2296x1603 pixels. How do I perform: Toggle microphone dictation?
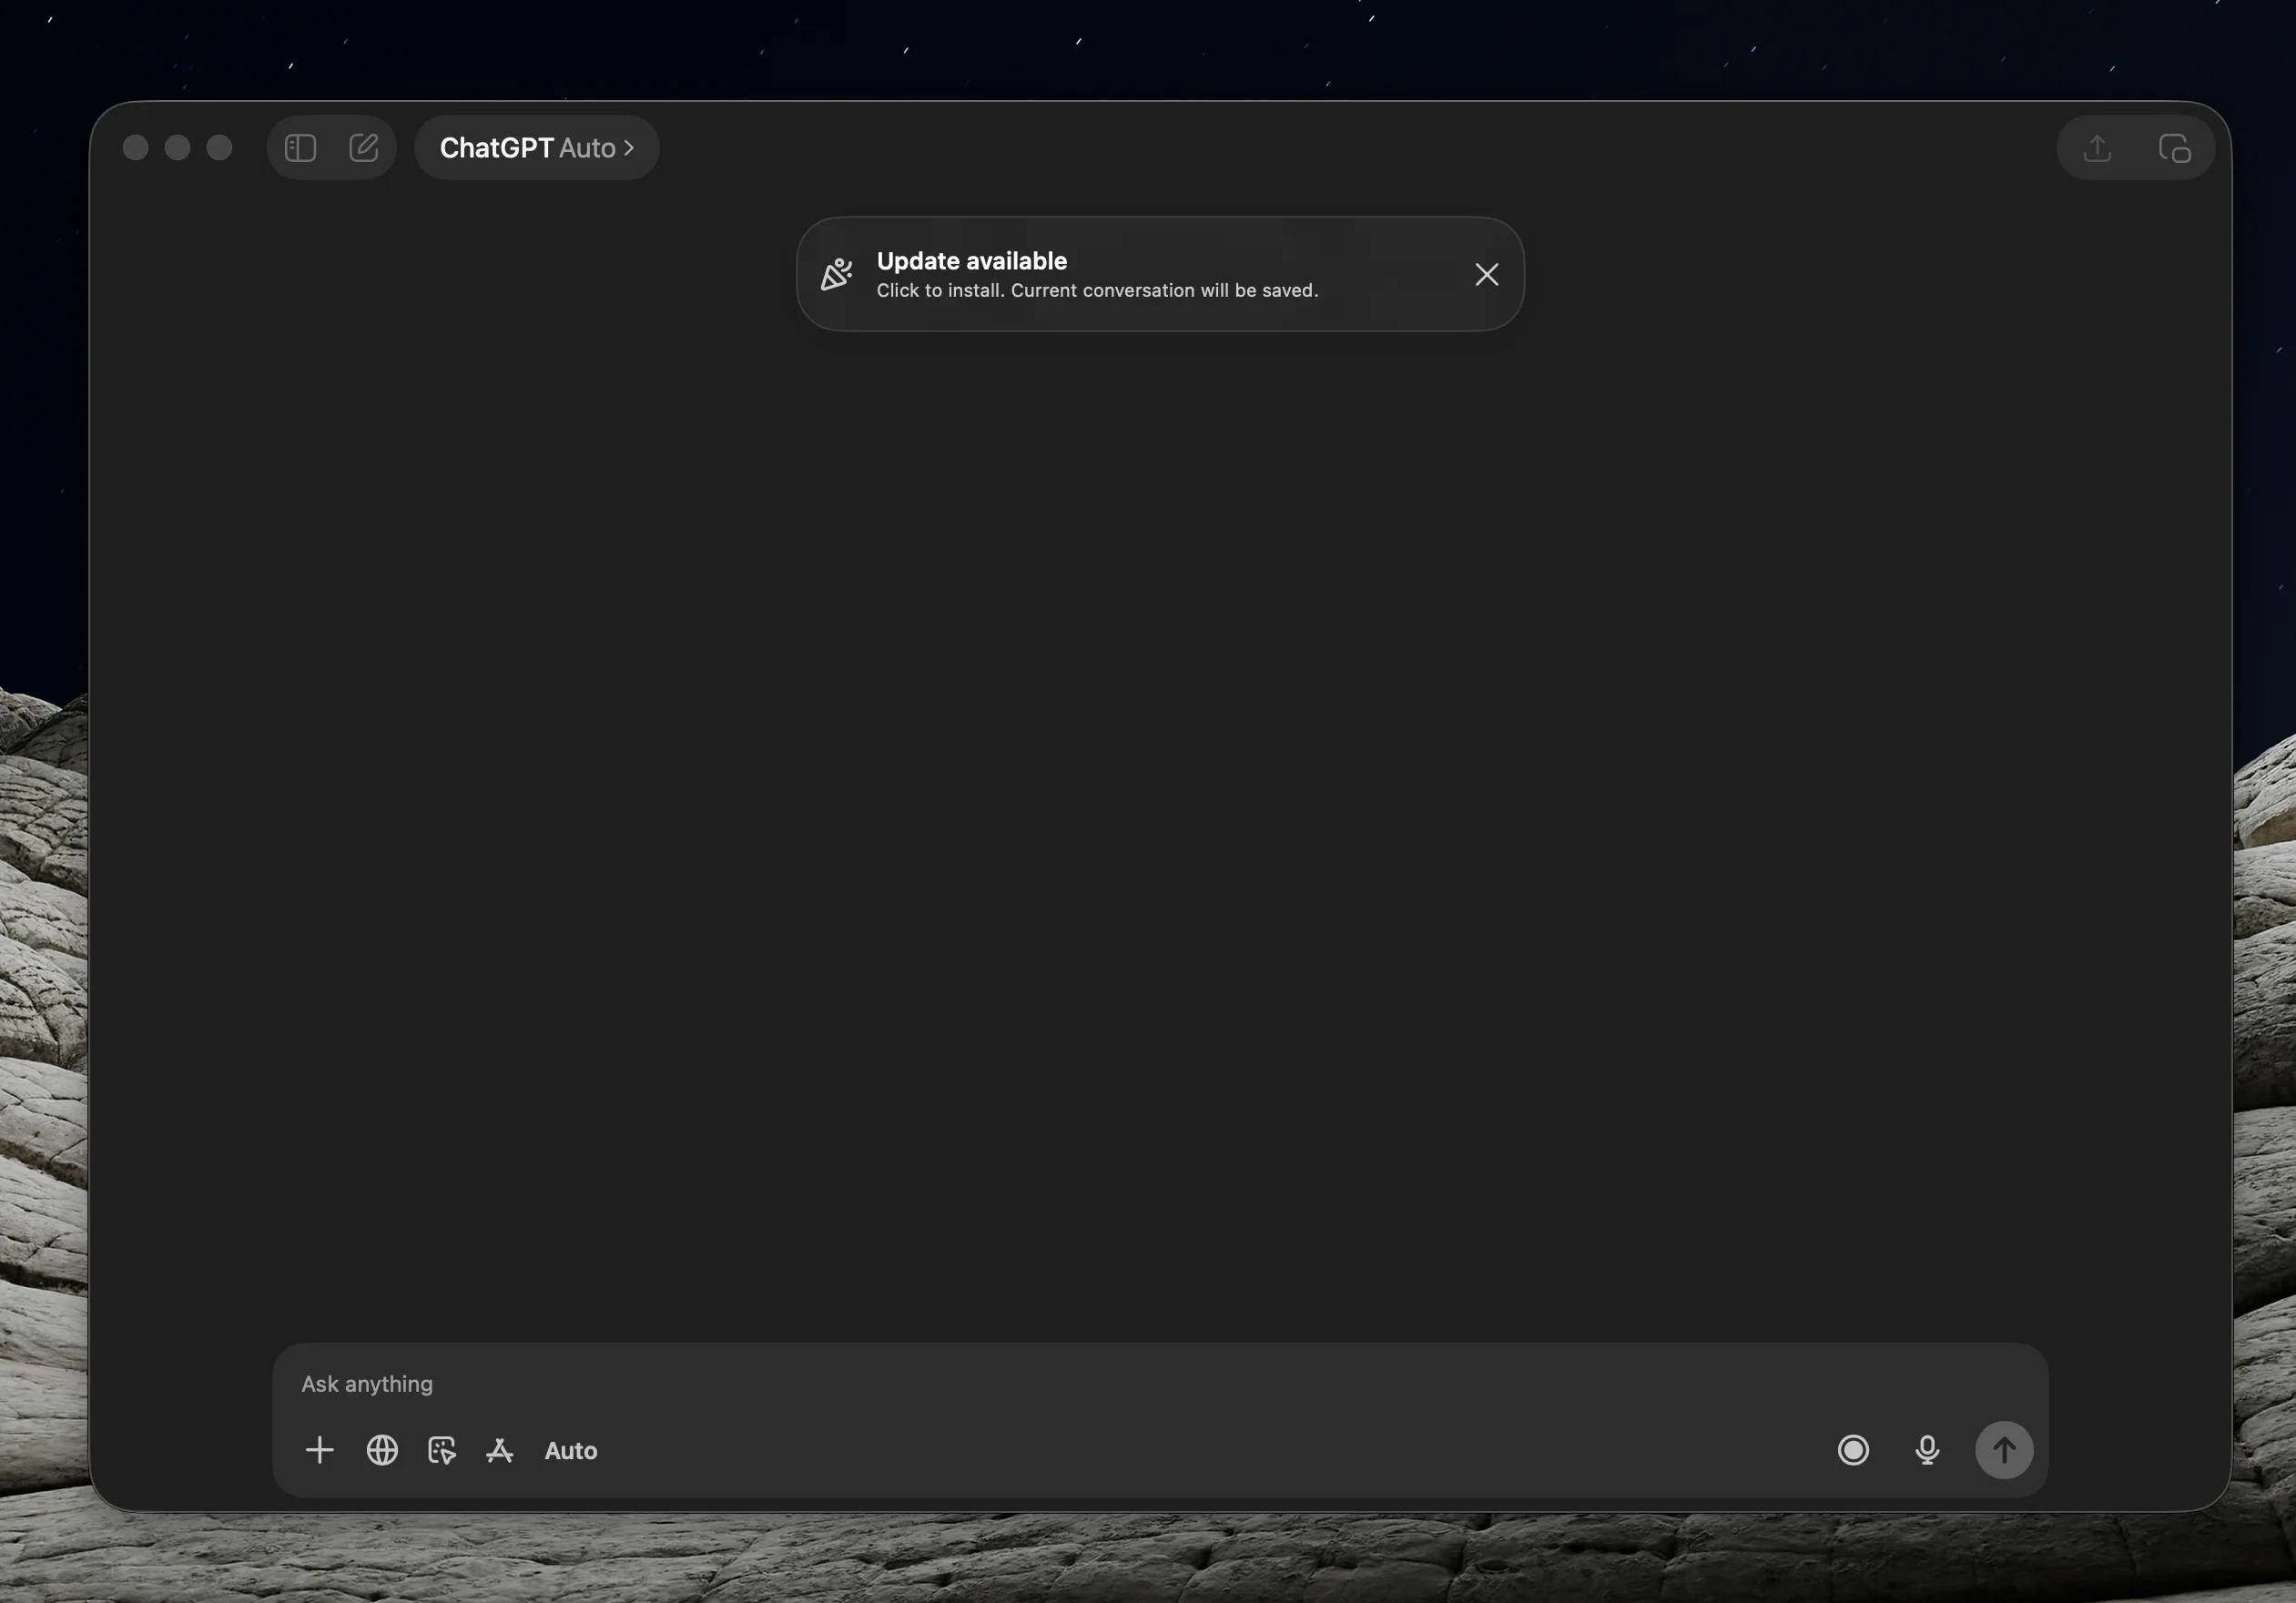click(x=1927, y=1450)
